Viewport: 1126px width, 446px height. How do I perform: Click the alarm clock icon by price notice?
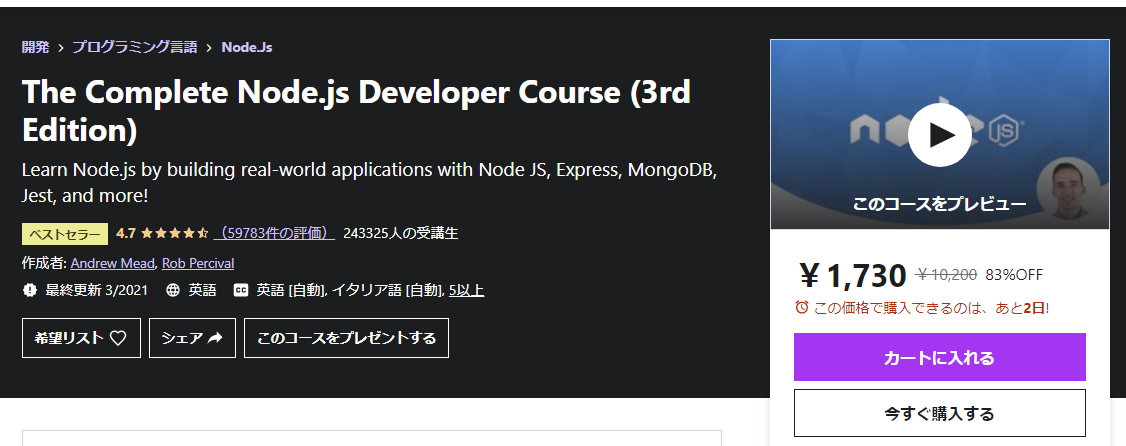pyautogui.click(x=802, y=307)
